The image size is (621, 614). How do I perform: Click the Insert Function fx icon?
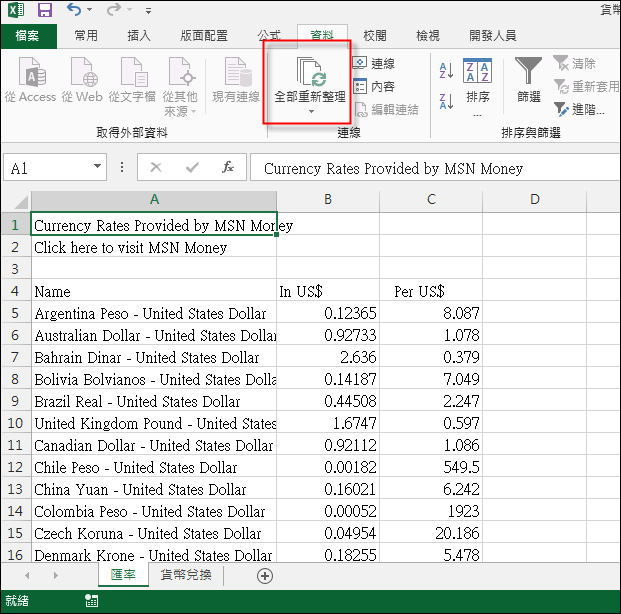point(228,168)
